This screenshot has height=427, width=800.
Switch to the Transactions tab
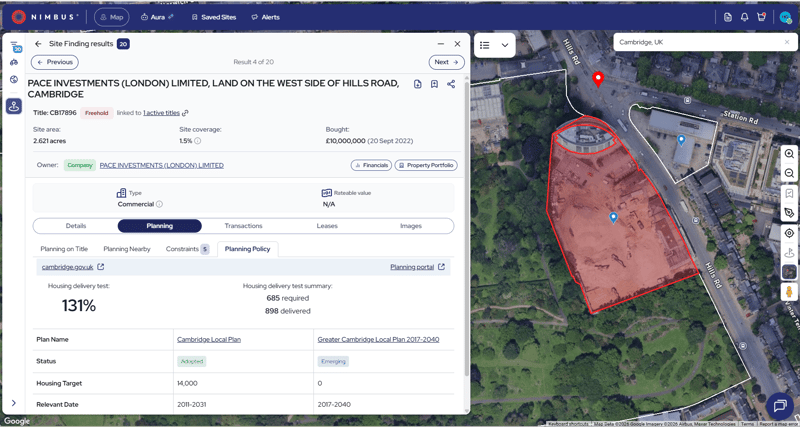tap(243, 226)
